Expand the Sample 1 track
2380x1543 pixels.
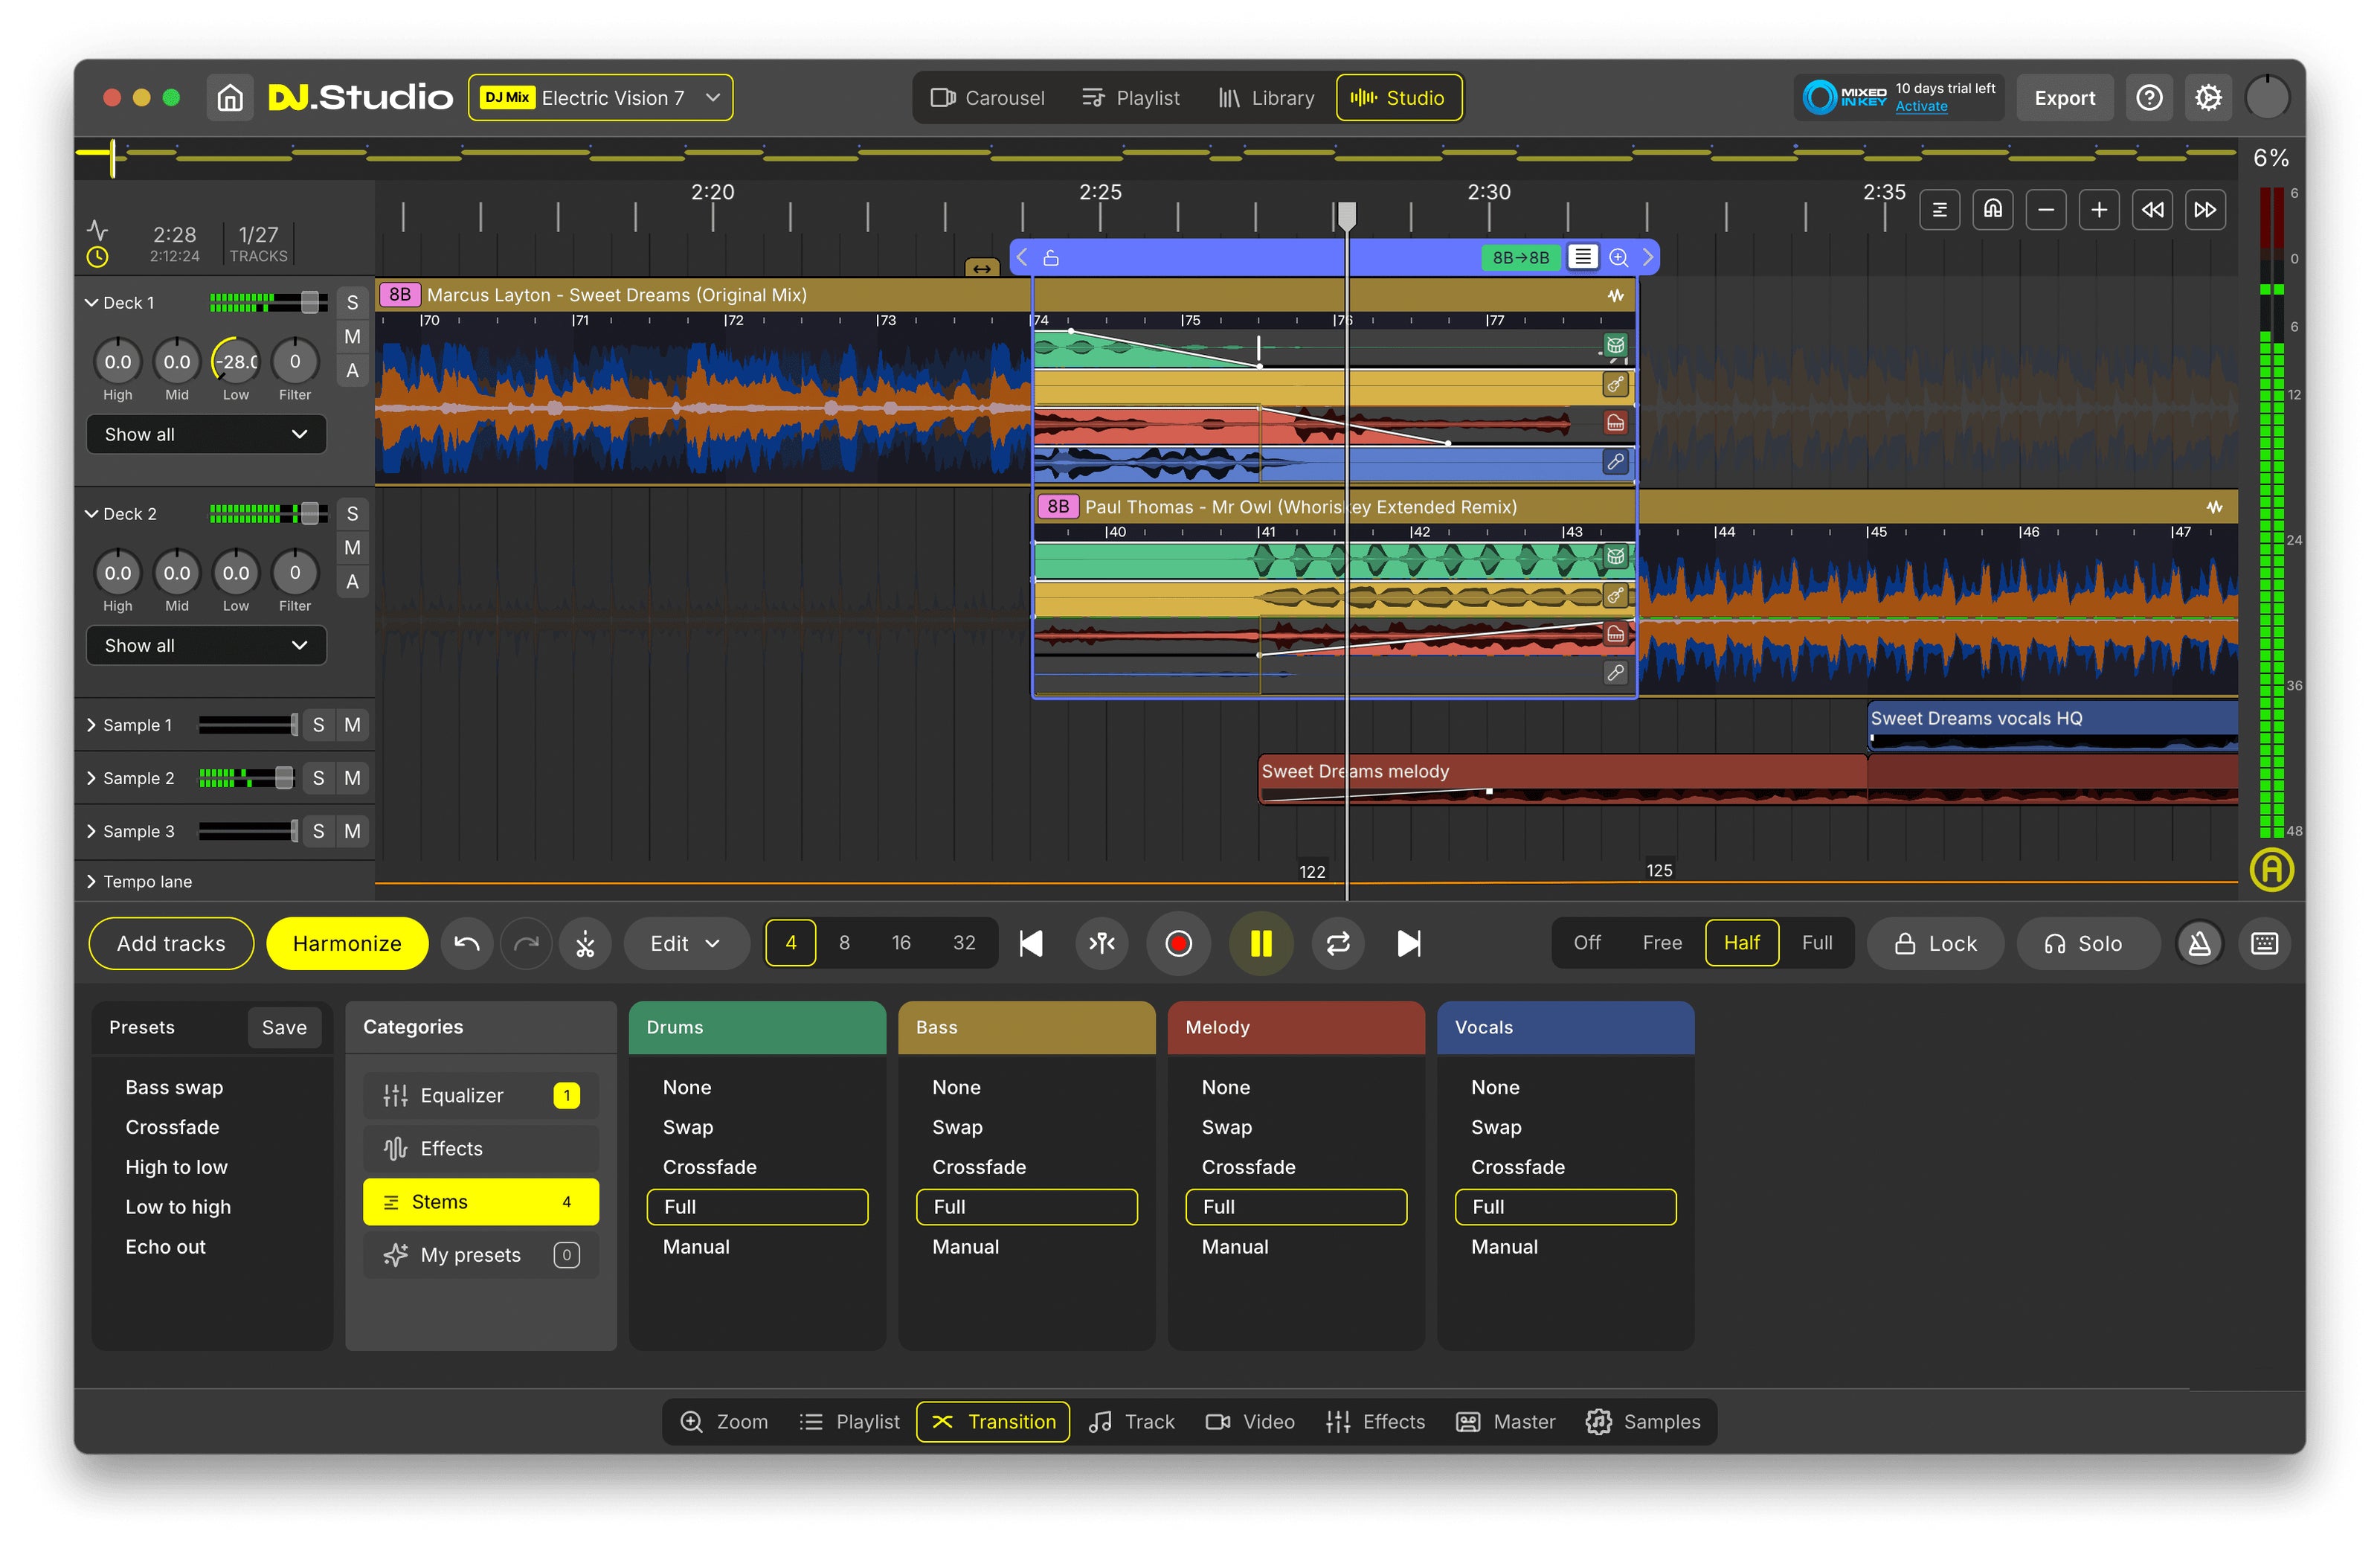coord(91,725)
